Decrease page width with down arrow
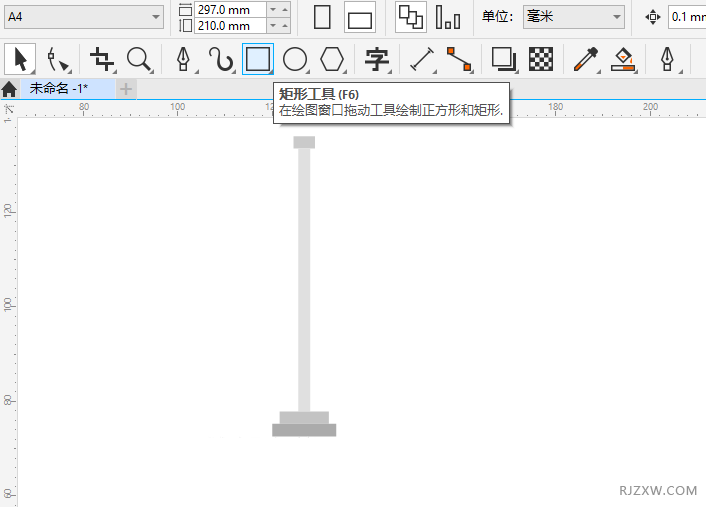This screenshot has width=706, height=507. [x=273, y=9]
